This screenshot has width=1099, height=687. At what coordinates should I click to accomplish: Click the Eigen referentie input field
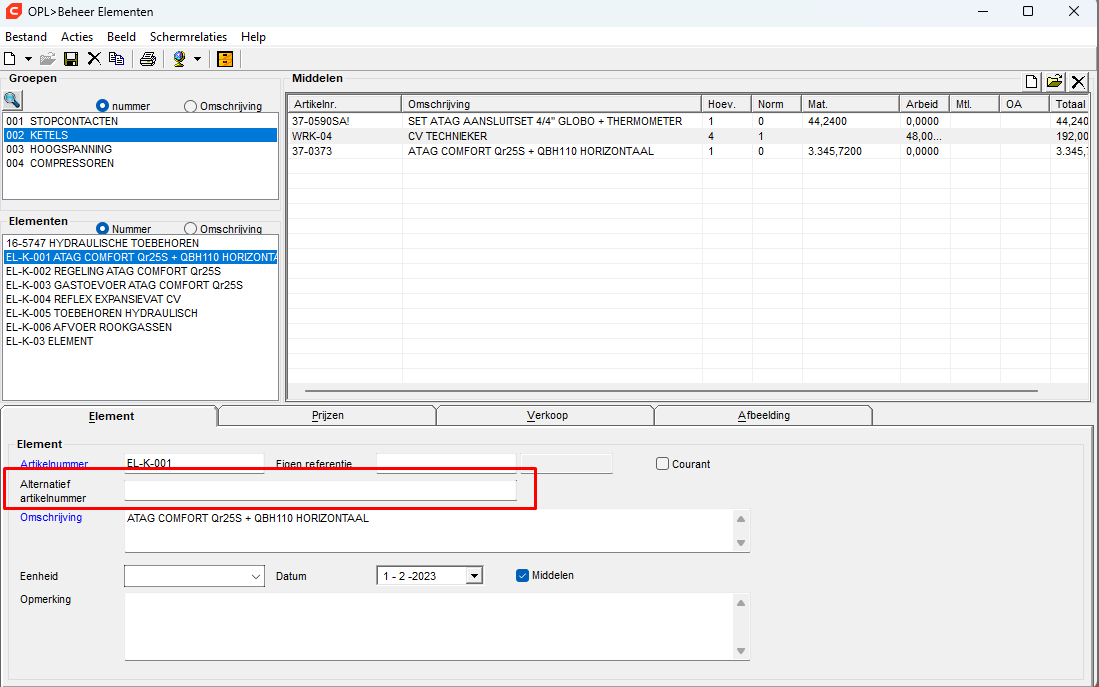tap(446, 463)
